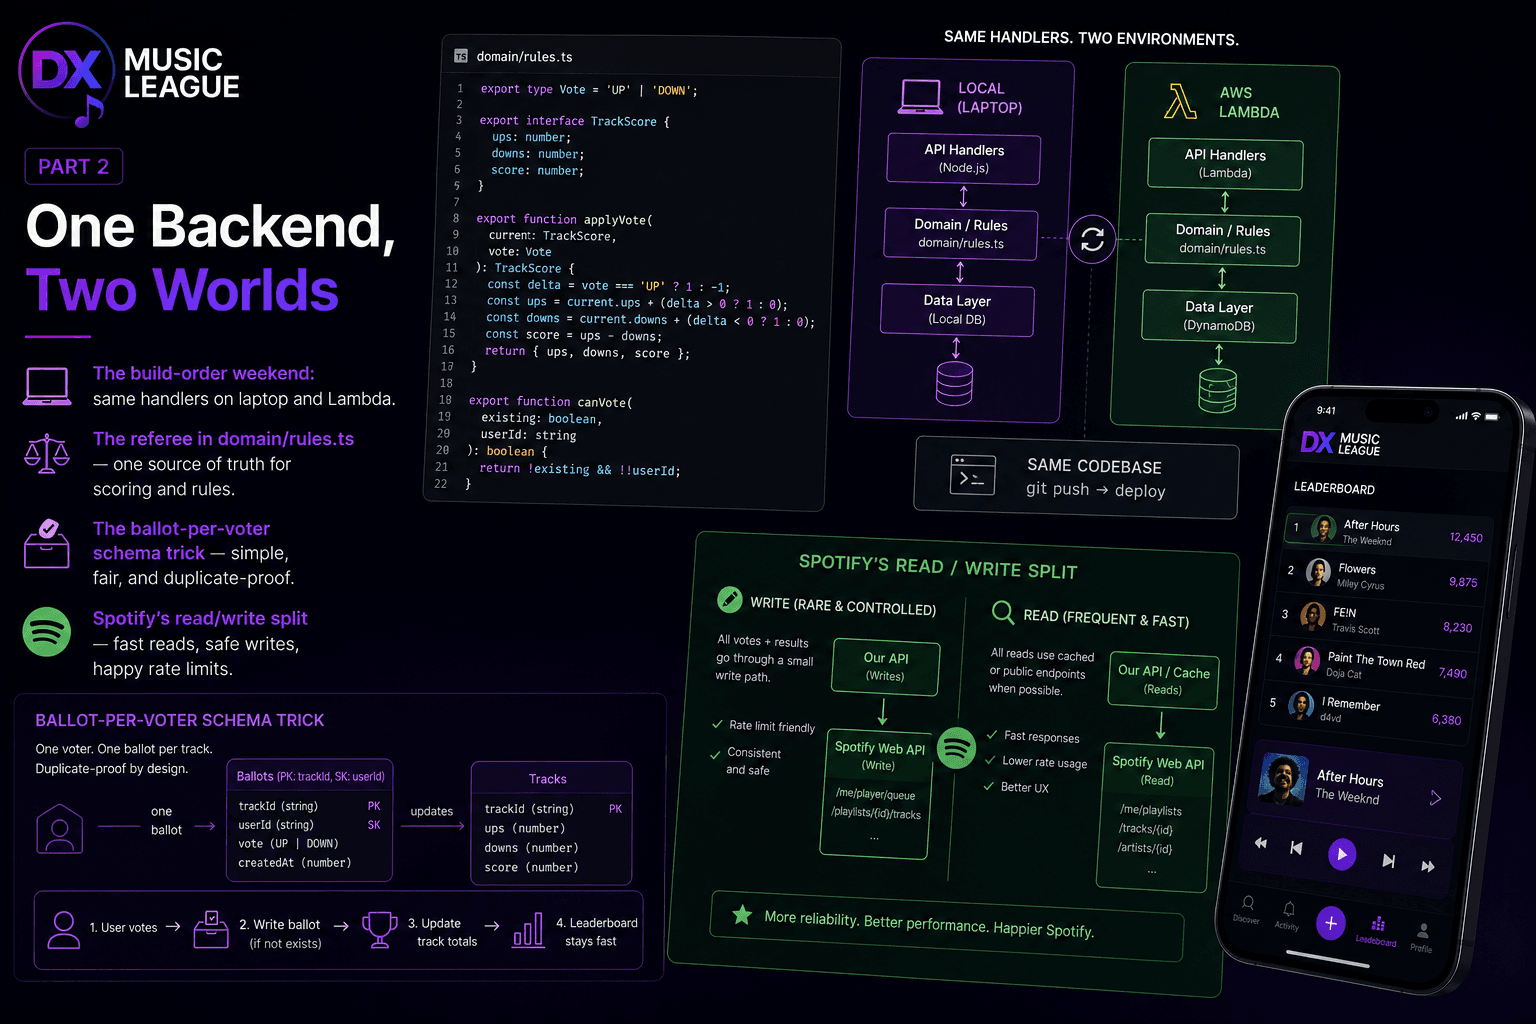Click the voter avatar icon in schema diagram
The width and height of the screenshot is (1536, 1024).
point(59,829)
